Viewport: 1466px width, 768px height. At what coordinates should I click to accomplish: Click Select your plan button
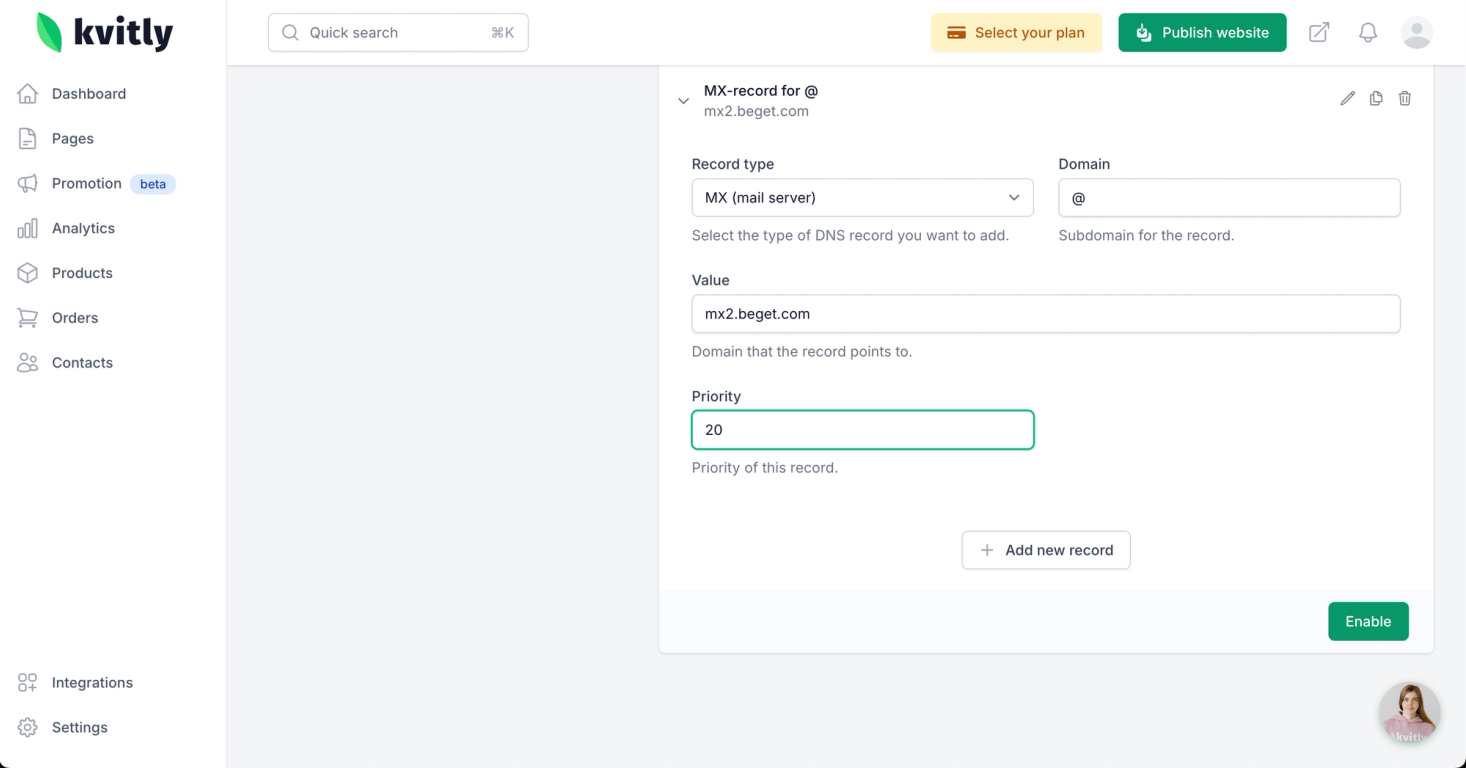(1016, 33)
